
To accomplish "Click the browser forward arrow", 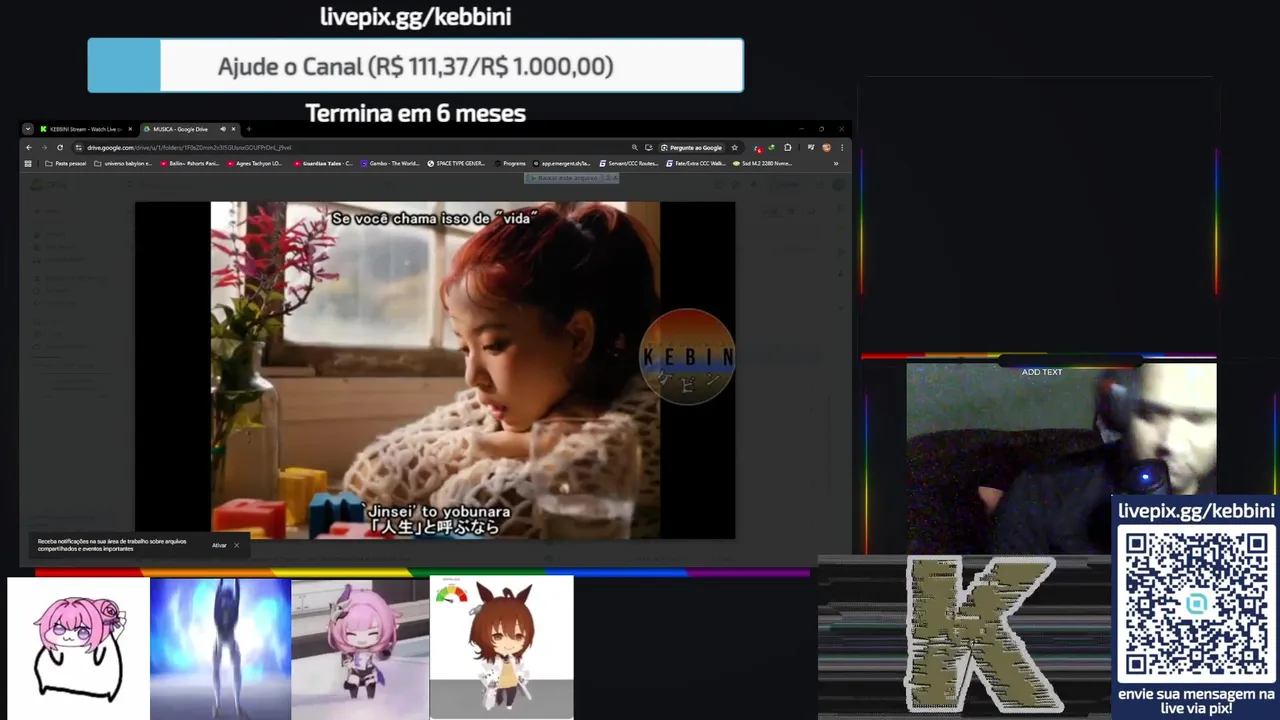I will click(x=44, y=147).
